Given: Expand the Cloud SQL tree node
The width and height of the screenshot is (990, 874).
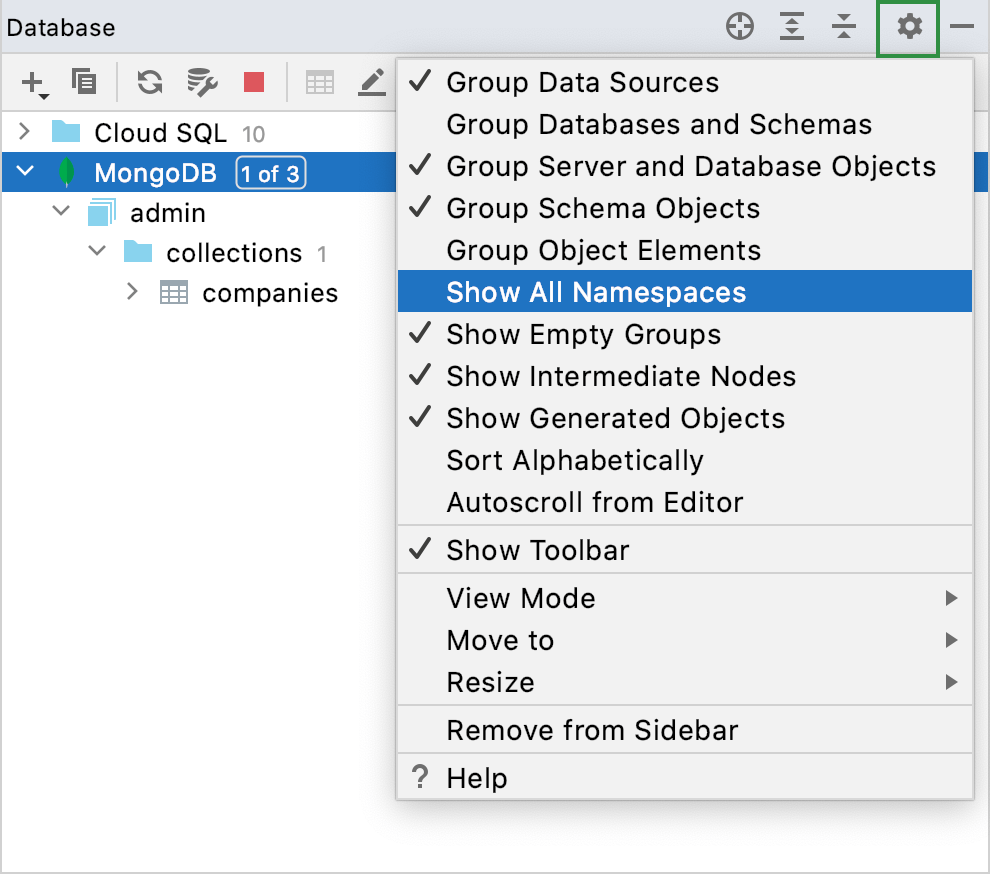Looking at the screenshot, I should click(24, 131).
